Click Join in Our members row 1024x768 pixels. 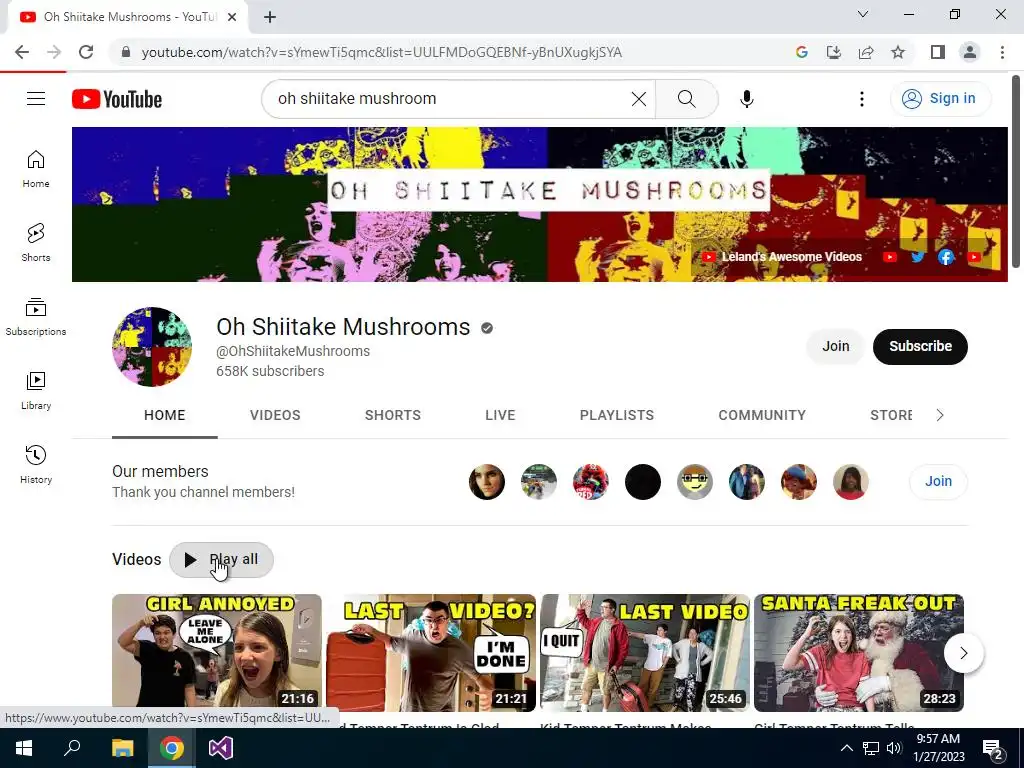click(938, 481)
